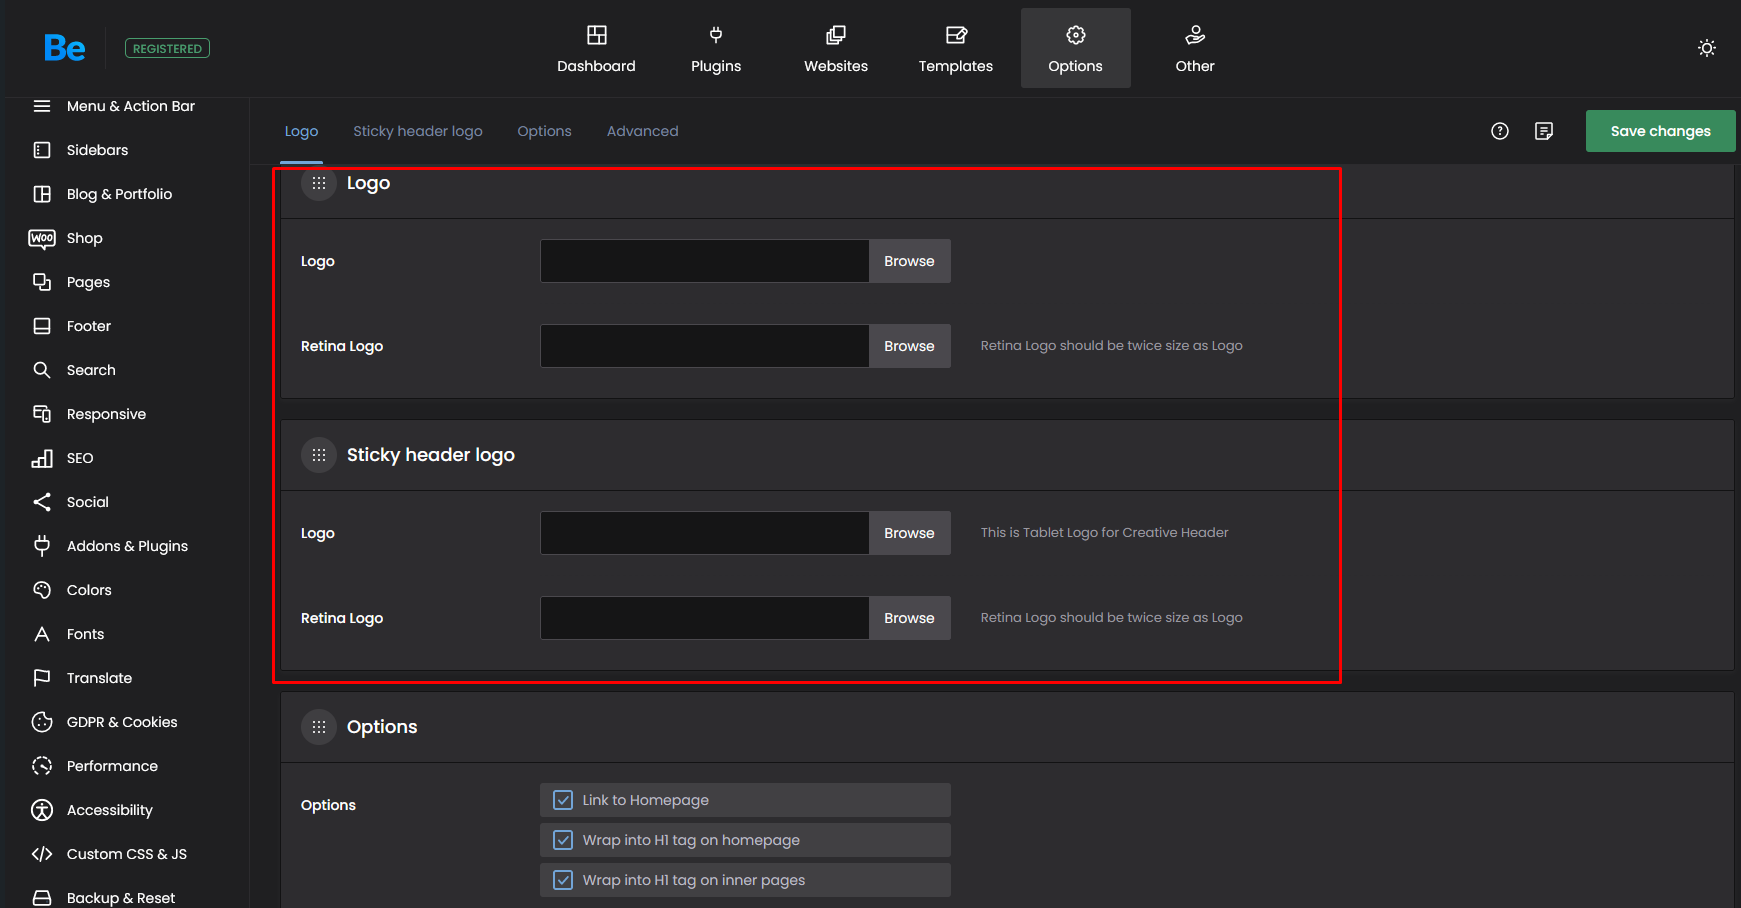Uncheck Link to Homepage checkbox
The image size is (1741, 908).
tap(563, 800)
